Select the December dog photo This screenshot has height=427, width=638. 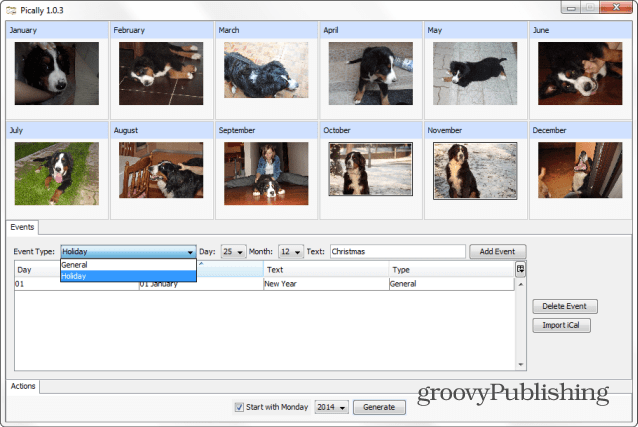[580, 170]
